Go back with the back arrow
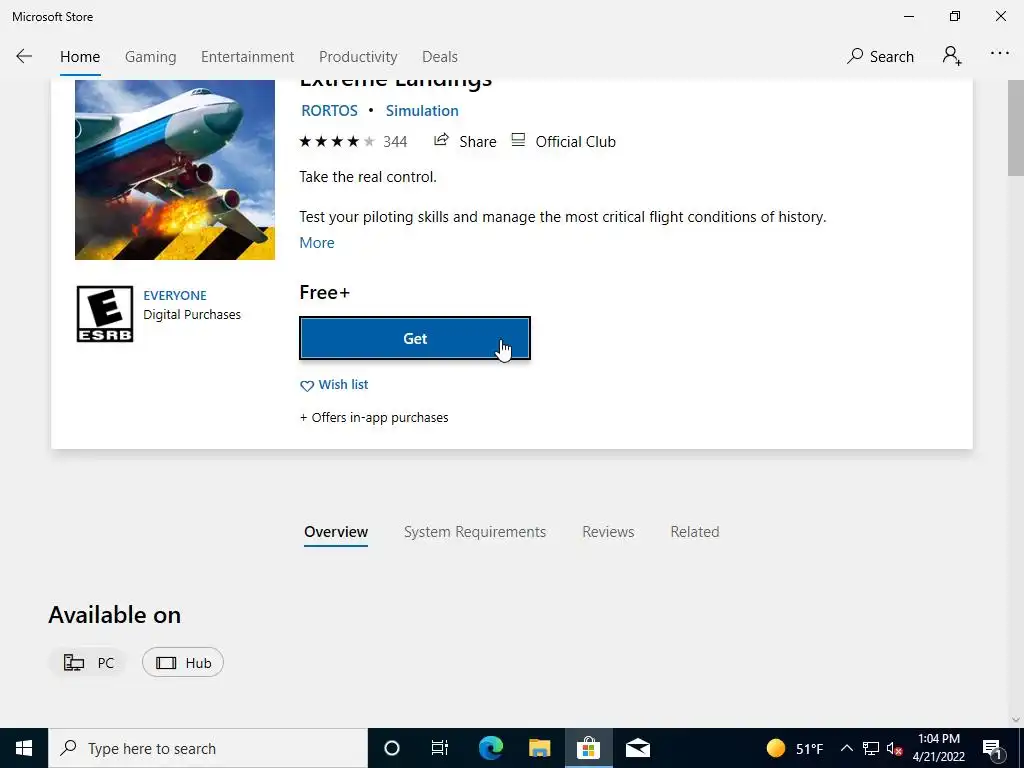This screenshot has height=768, width=1024. 24,56
